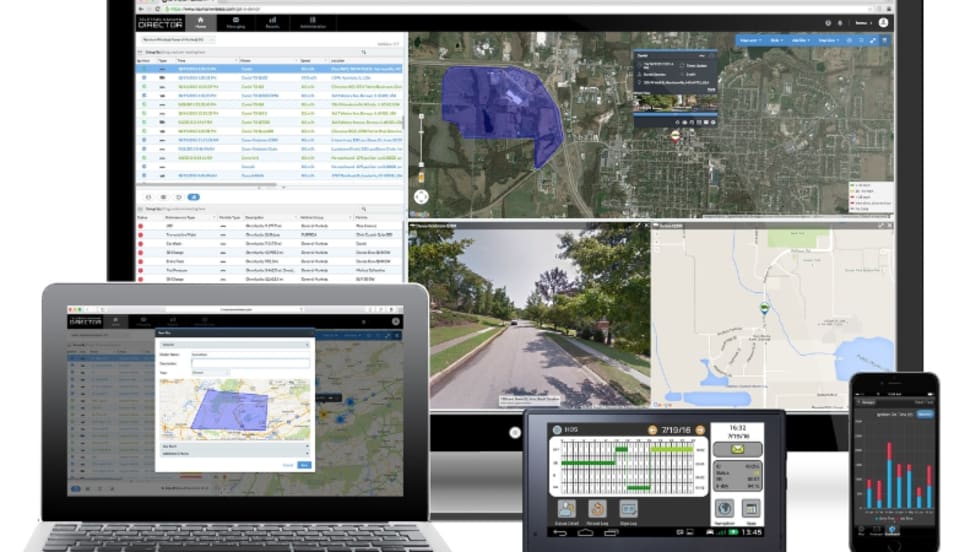Click the green vehicle pin on the road map
Screen dimensions: 980x552
click(x=765, y=309)
